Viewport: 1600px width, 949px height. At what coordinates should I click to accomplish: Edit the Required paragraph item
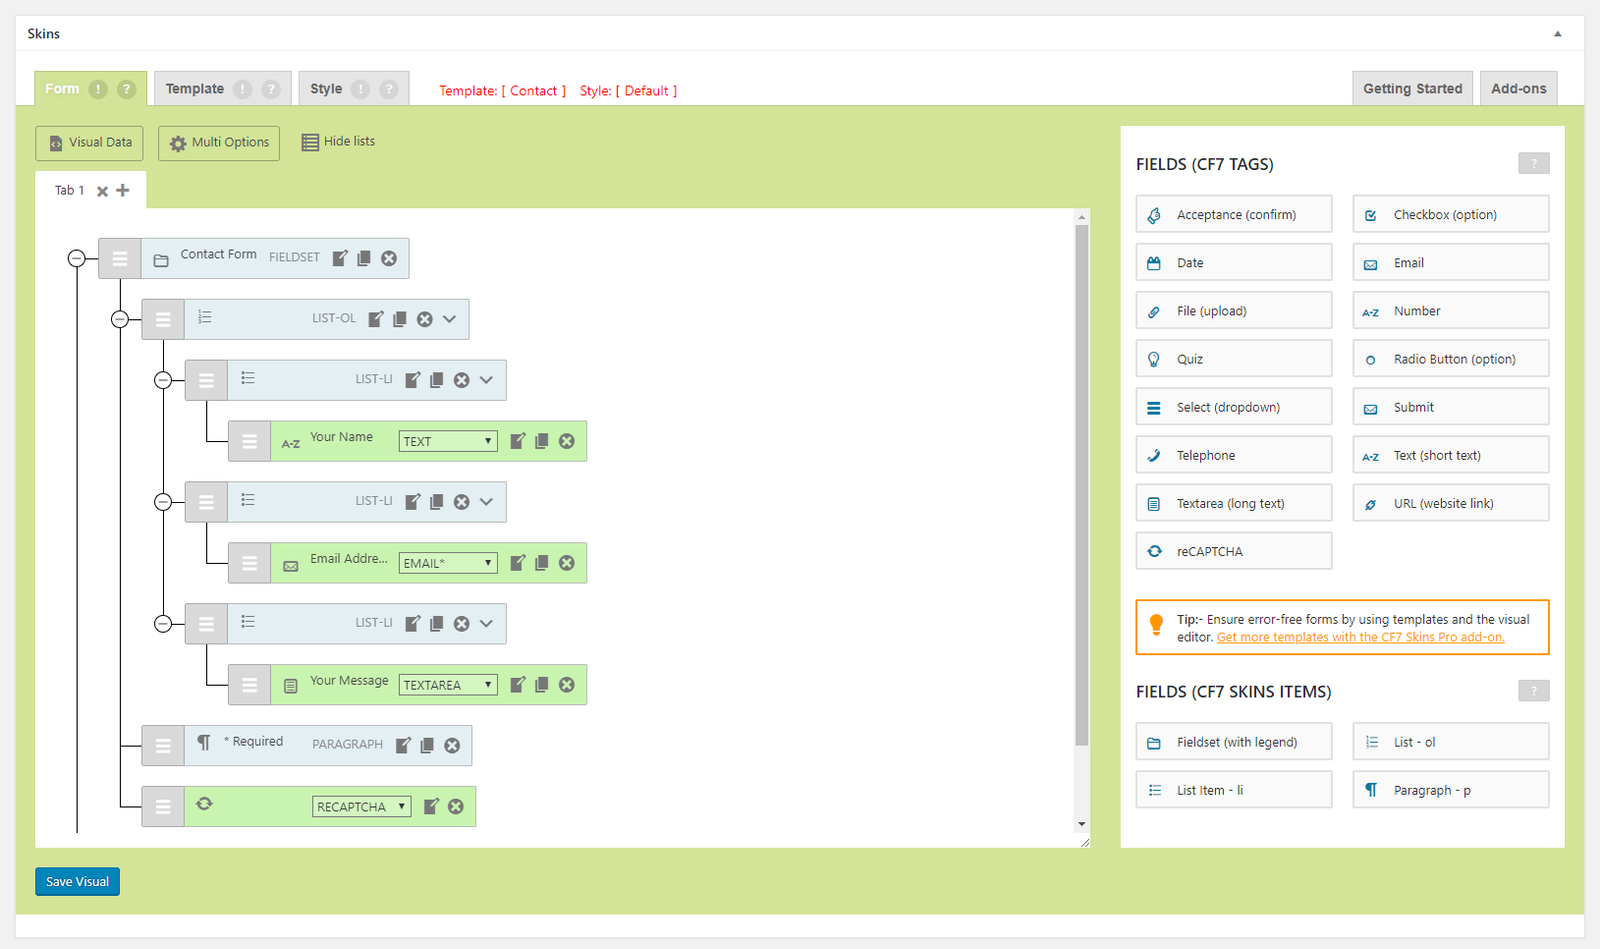pyautogui.click(x=403, y=745)
